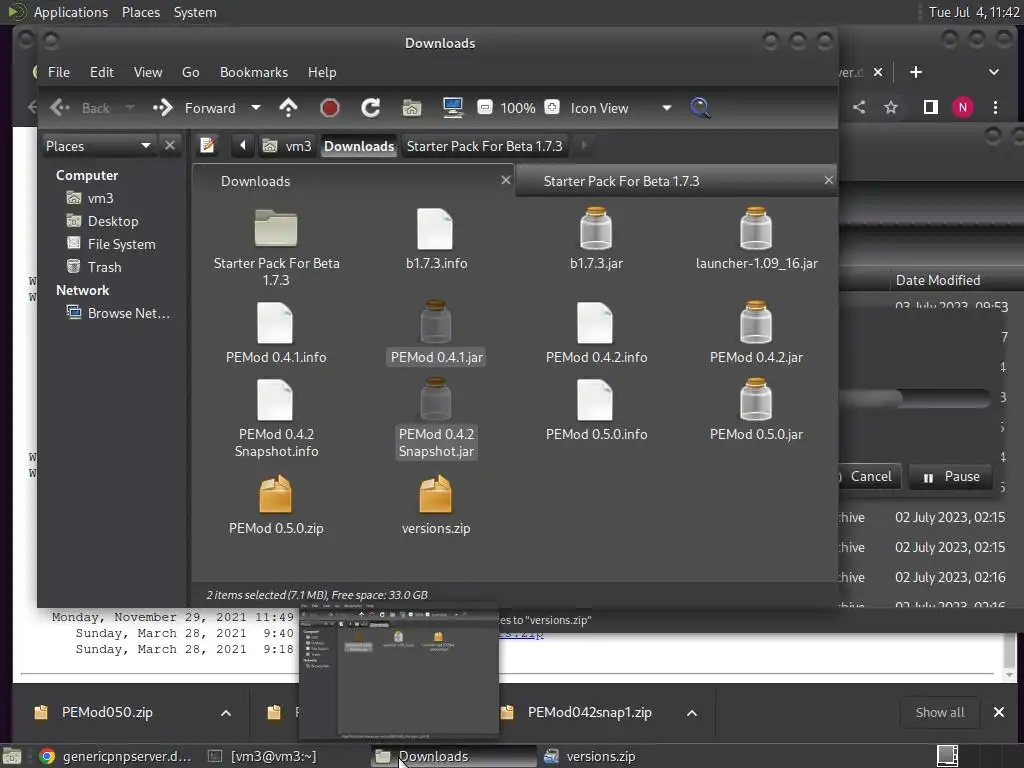1024x768 pixels.
Task: Toggle the location text-entry edit button
Action: 208,146
